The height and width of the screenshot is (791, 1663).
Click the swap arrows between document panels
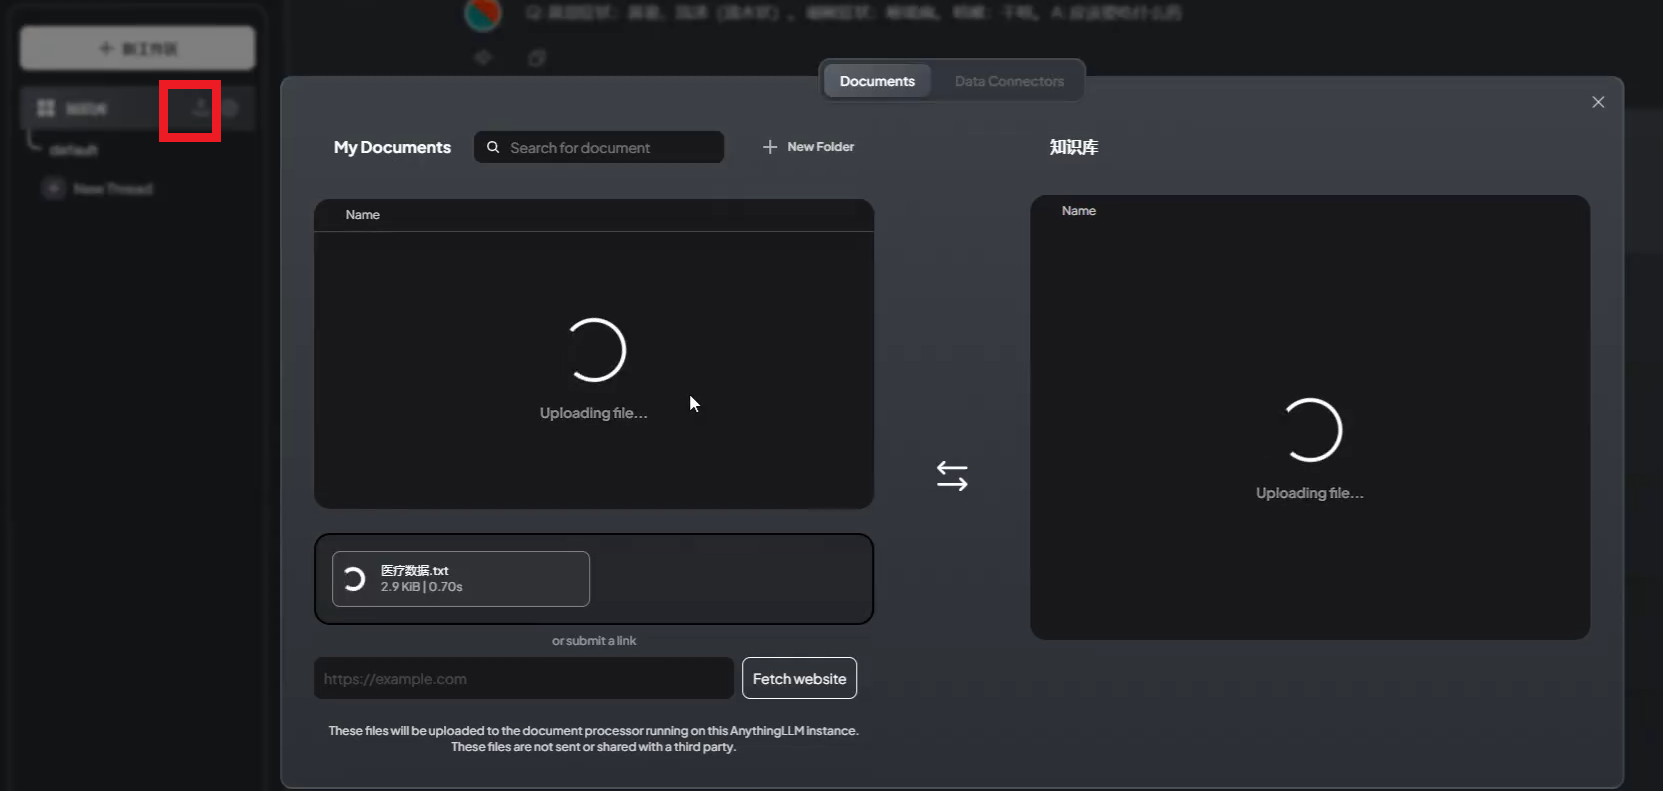[952, 476]
